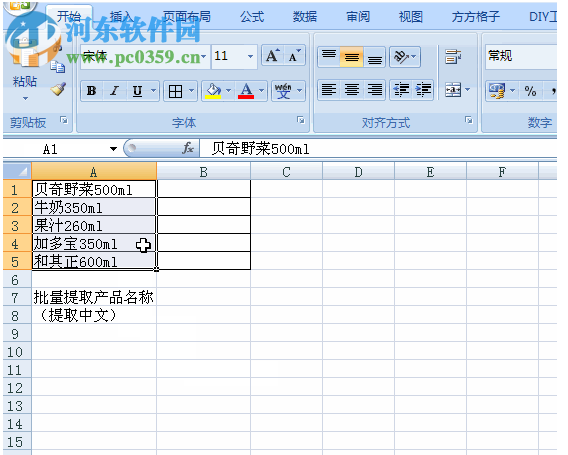Open the underline style dropdown arrow

[153, 91]
